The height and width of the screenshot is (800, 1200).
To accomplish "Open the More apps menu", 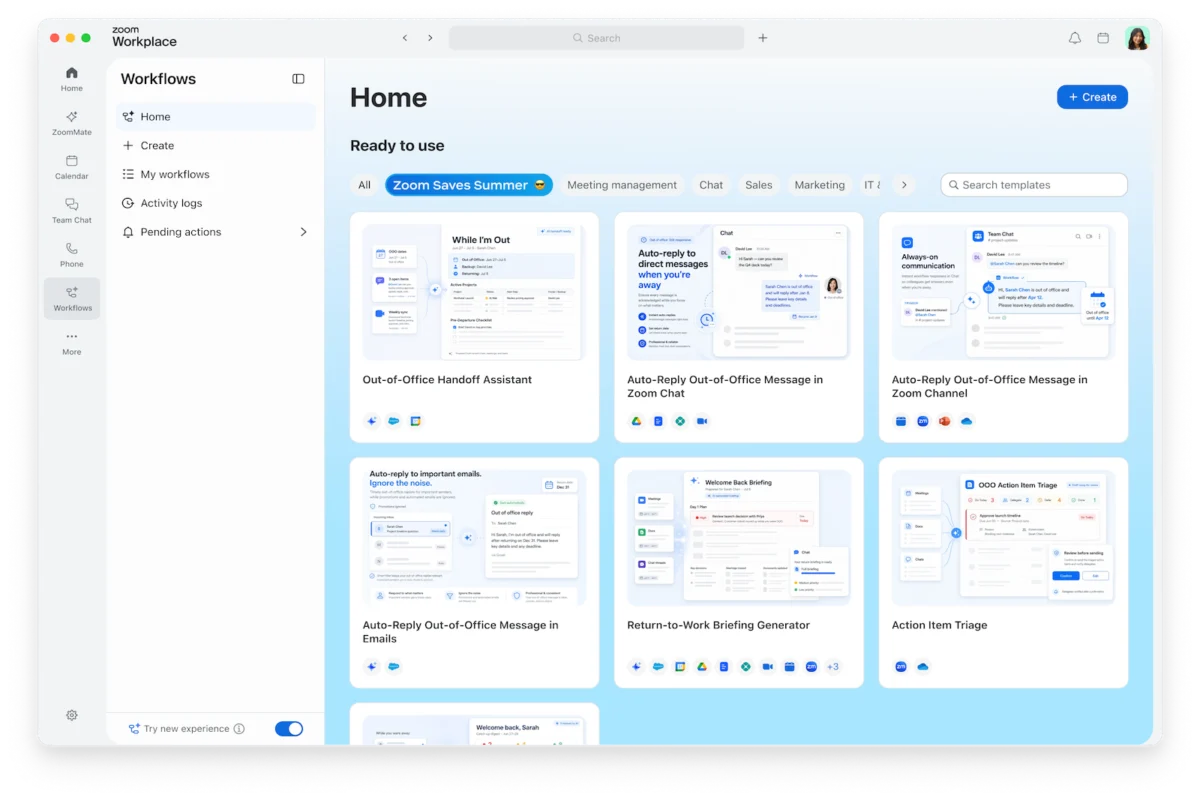I will [x=71, y=343].
